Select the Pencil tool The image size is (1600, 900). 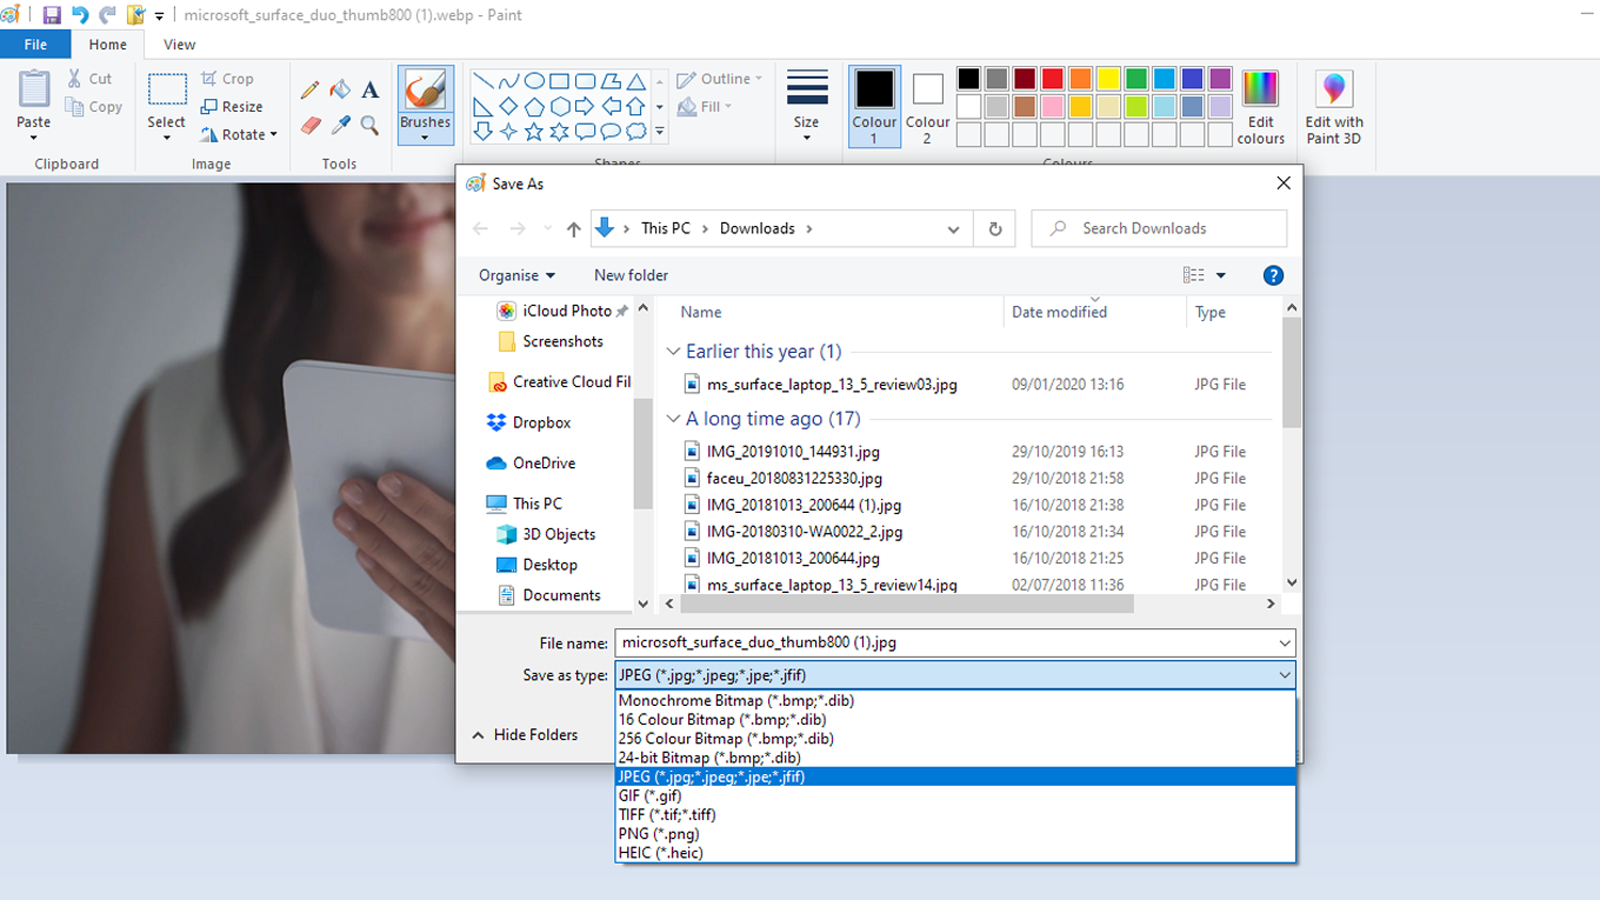(310, 90)
